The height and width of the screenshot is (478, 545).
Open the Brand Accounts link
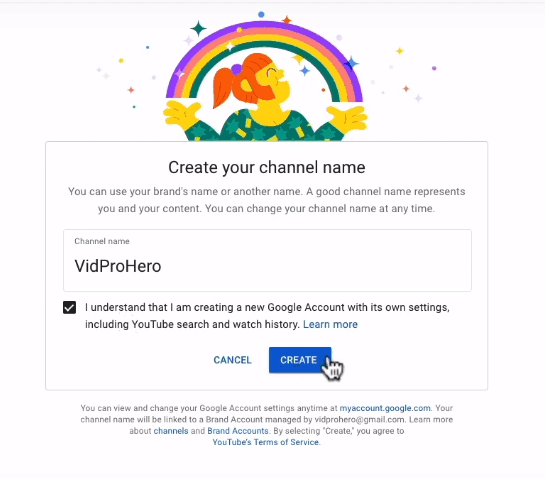(x=238, y=431)
